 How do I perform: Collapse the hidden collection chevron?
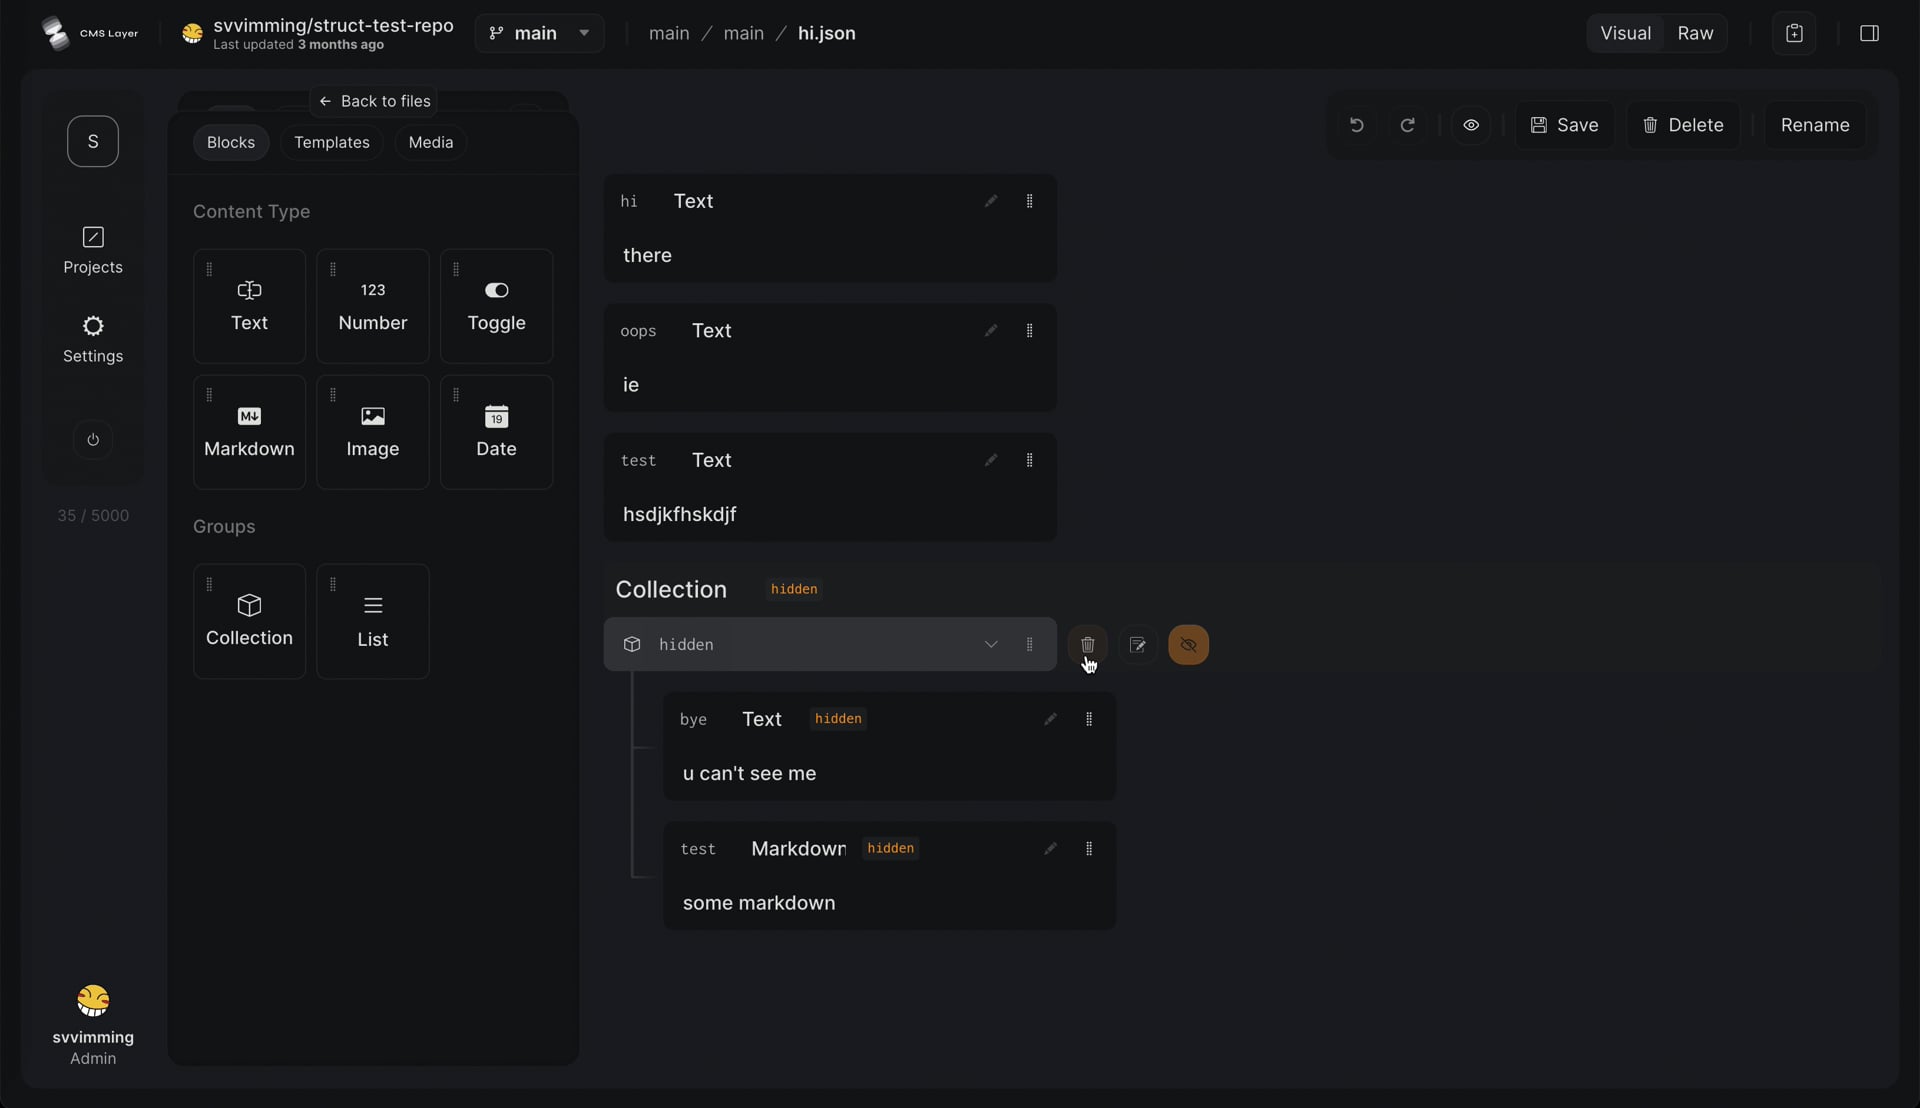click(991, 645)
